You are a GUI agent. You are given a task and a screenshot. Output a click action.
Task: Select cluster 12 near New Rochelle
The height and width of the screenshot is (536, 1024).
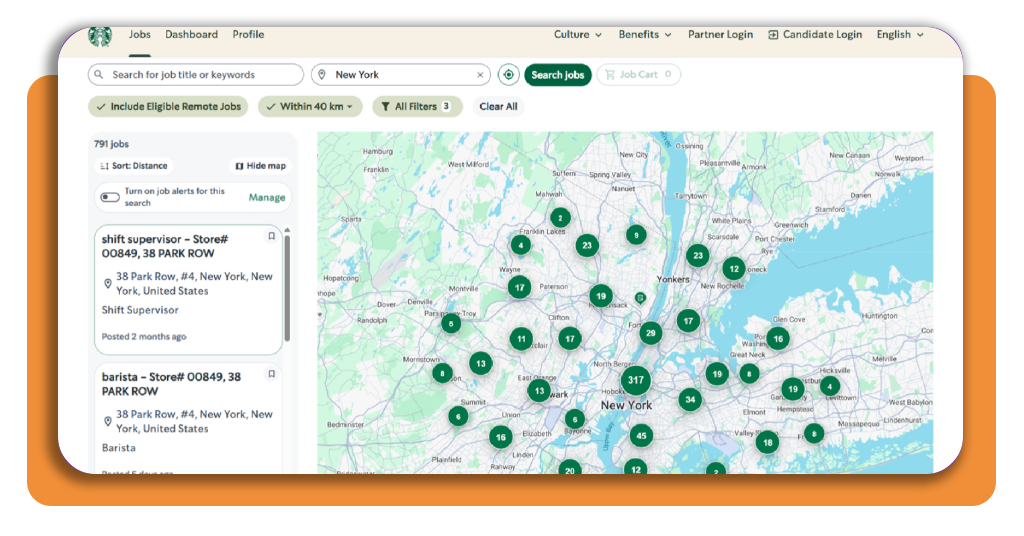[733, 268]
